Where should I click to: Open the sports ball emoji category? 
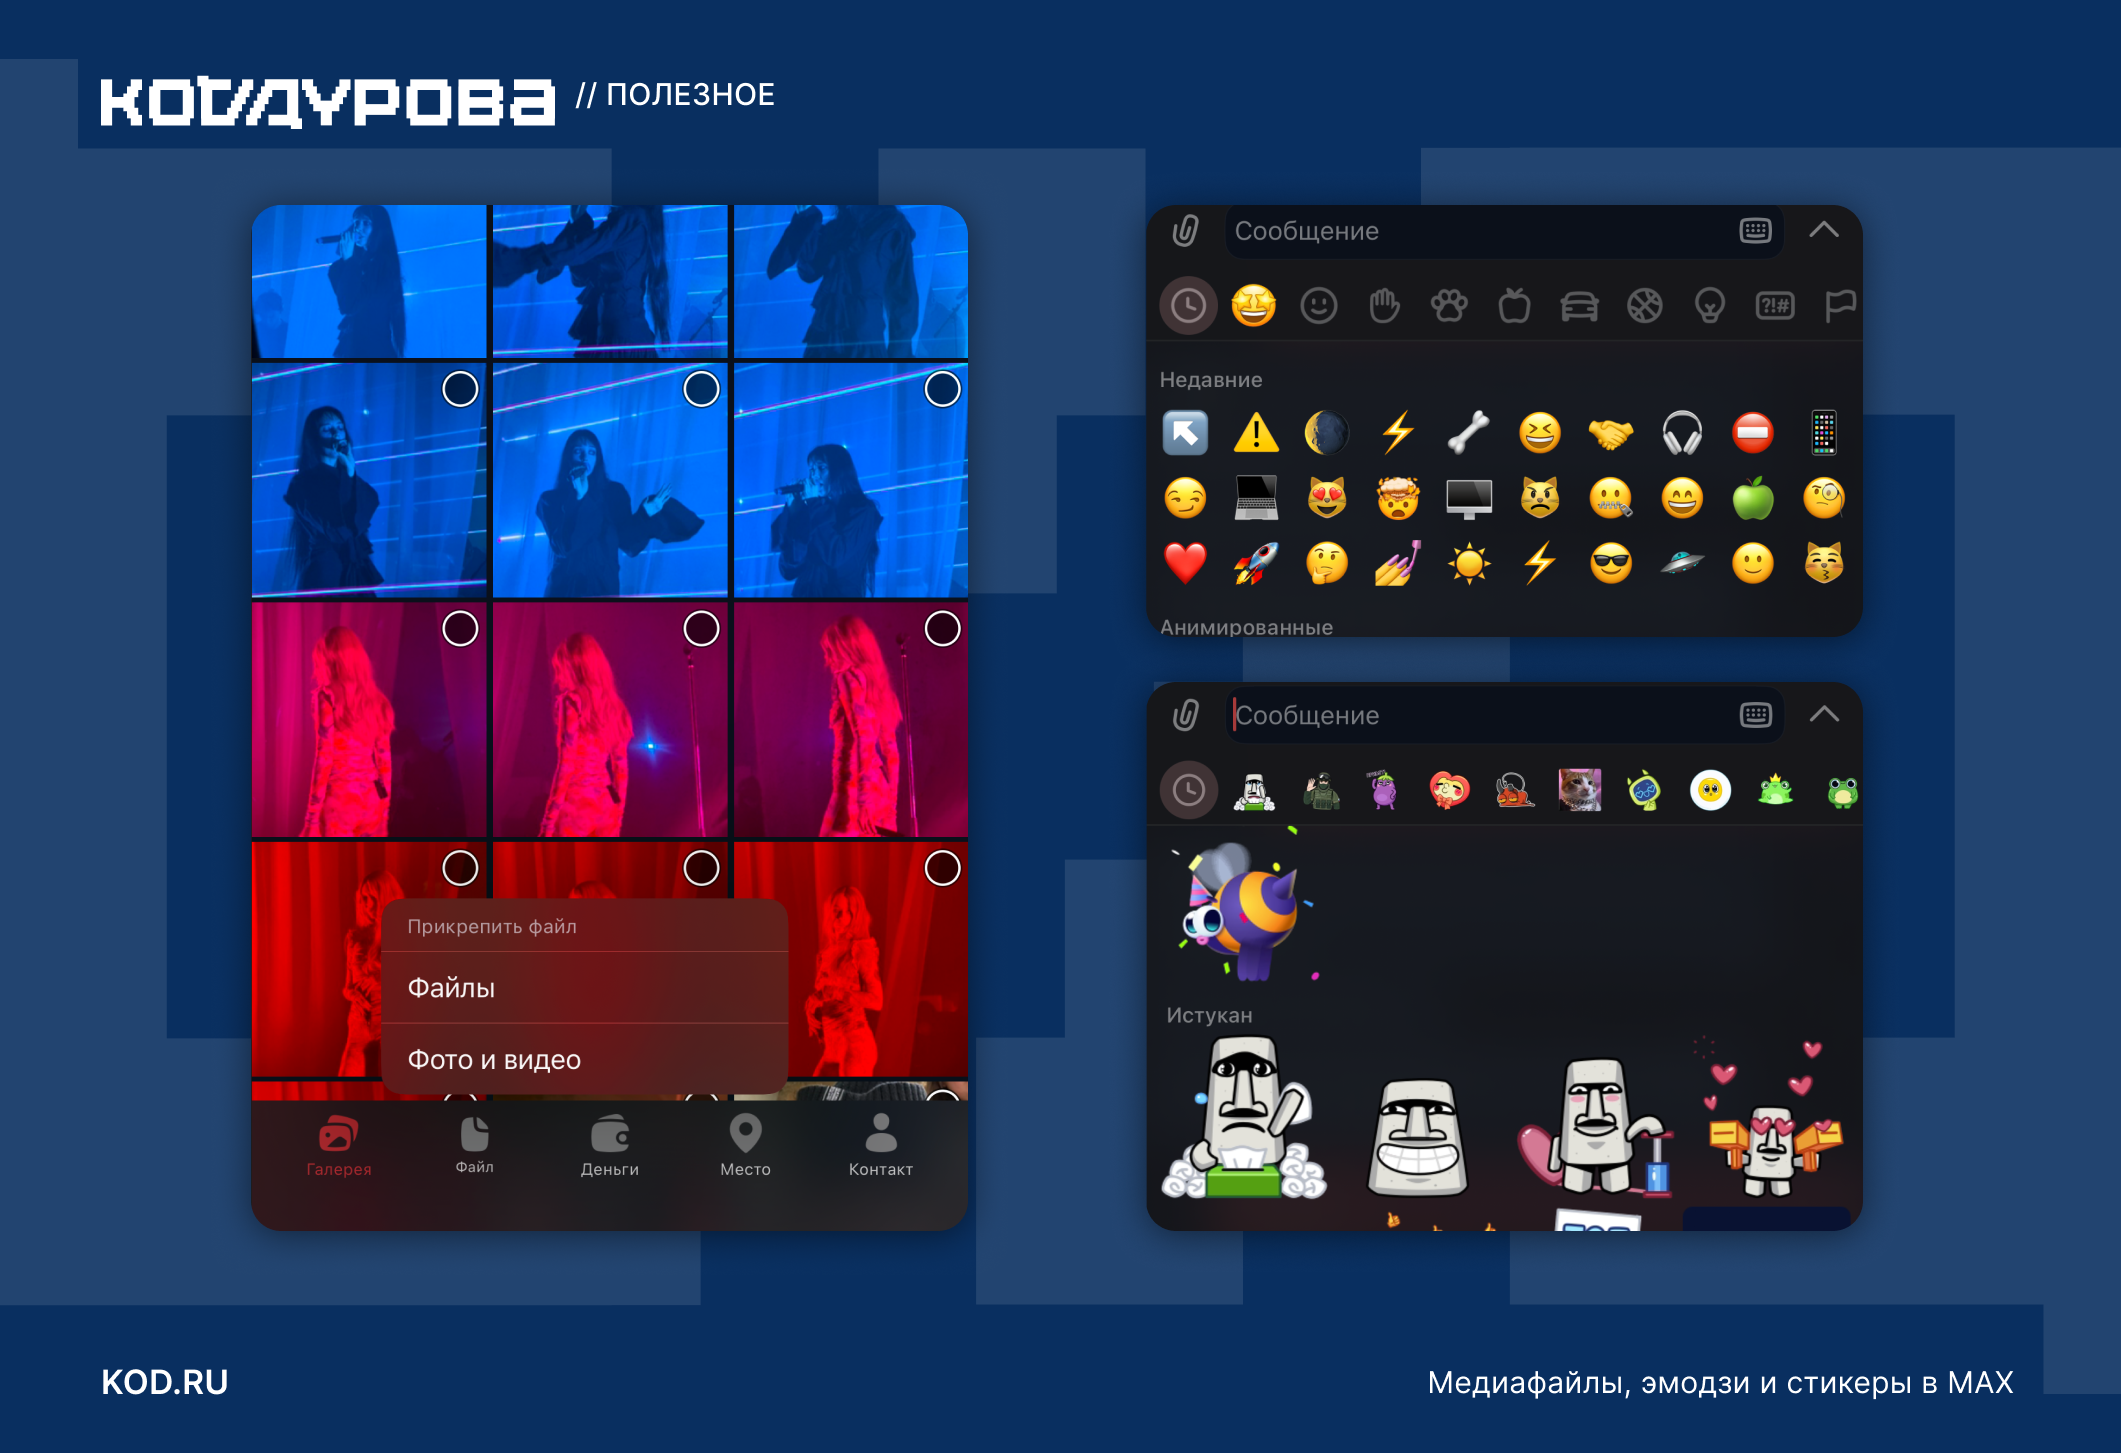pyautogui.click(x=1645, y=305)
